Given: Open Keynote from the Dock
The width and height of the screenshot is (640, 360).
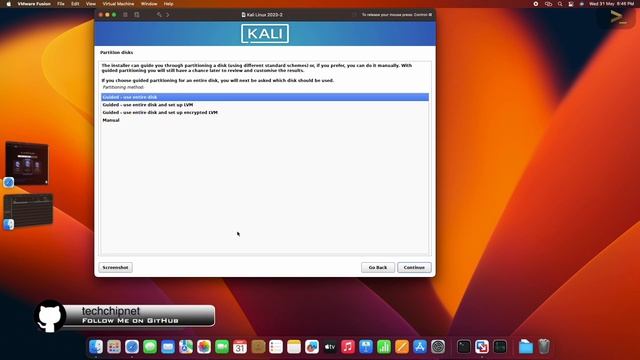Looking at the screenshot, I should click(x=366, y=347).
